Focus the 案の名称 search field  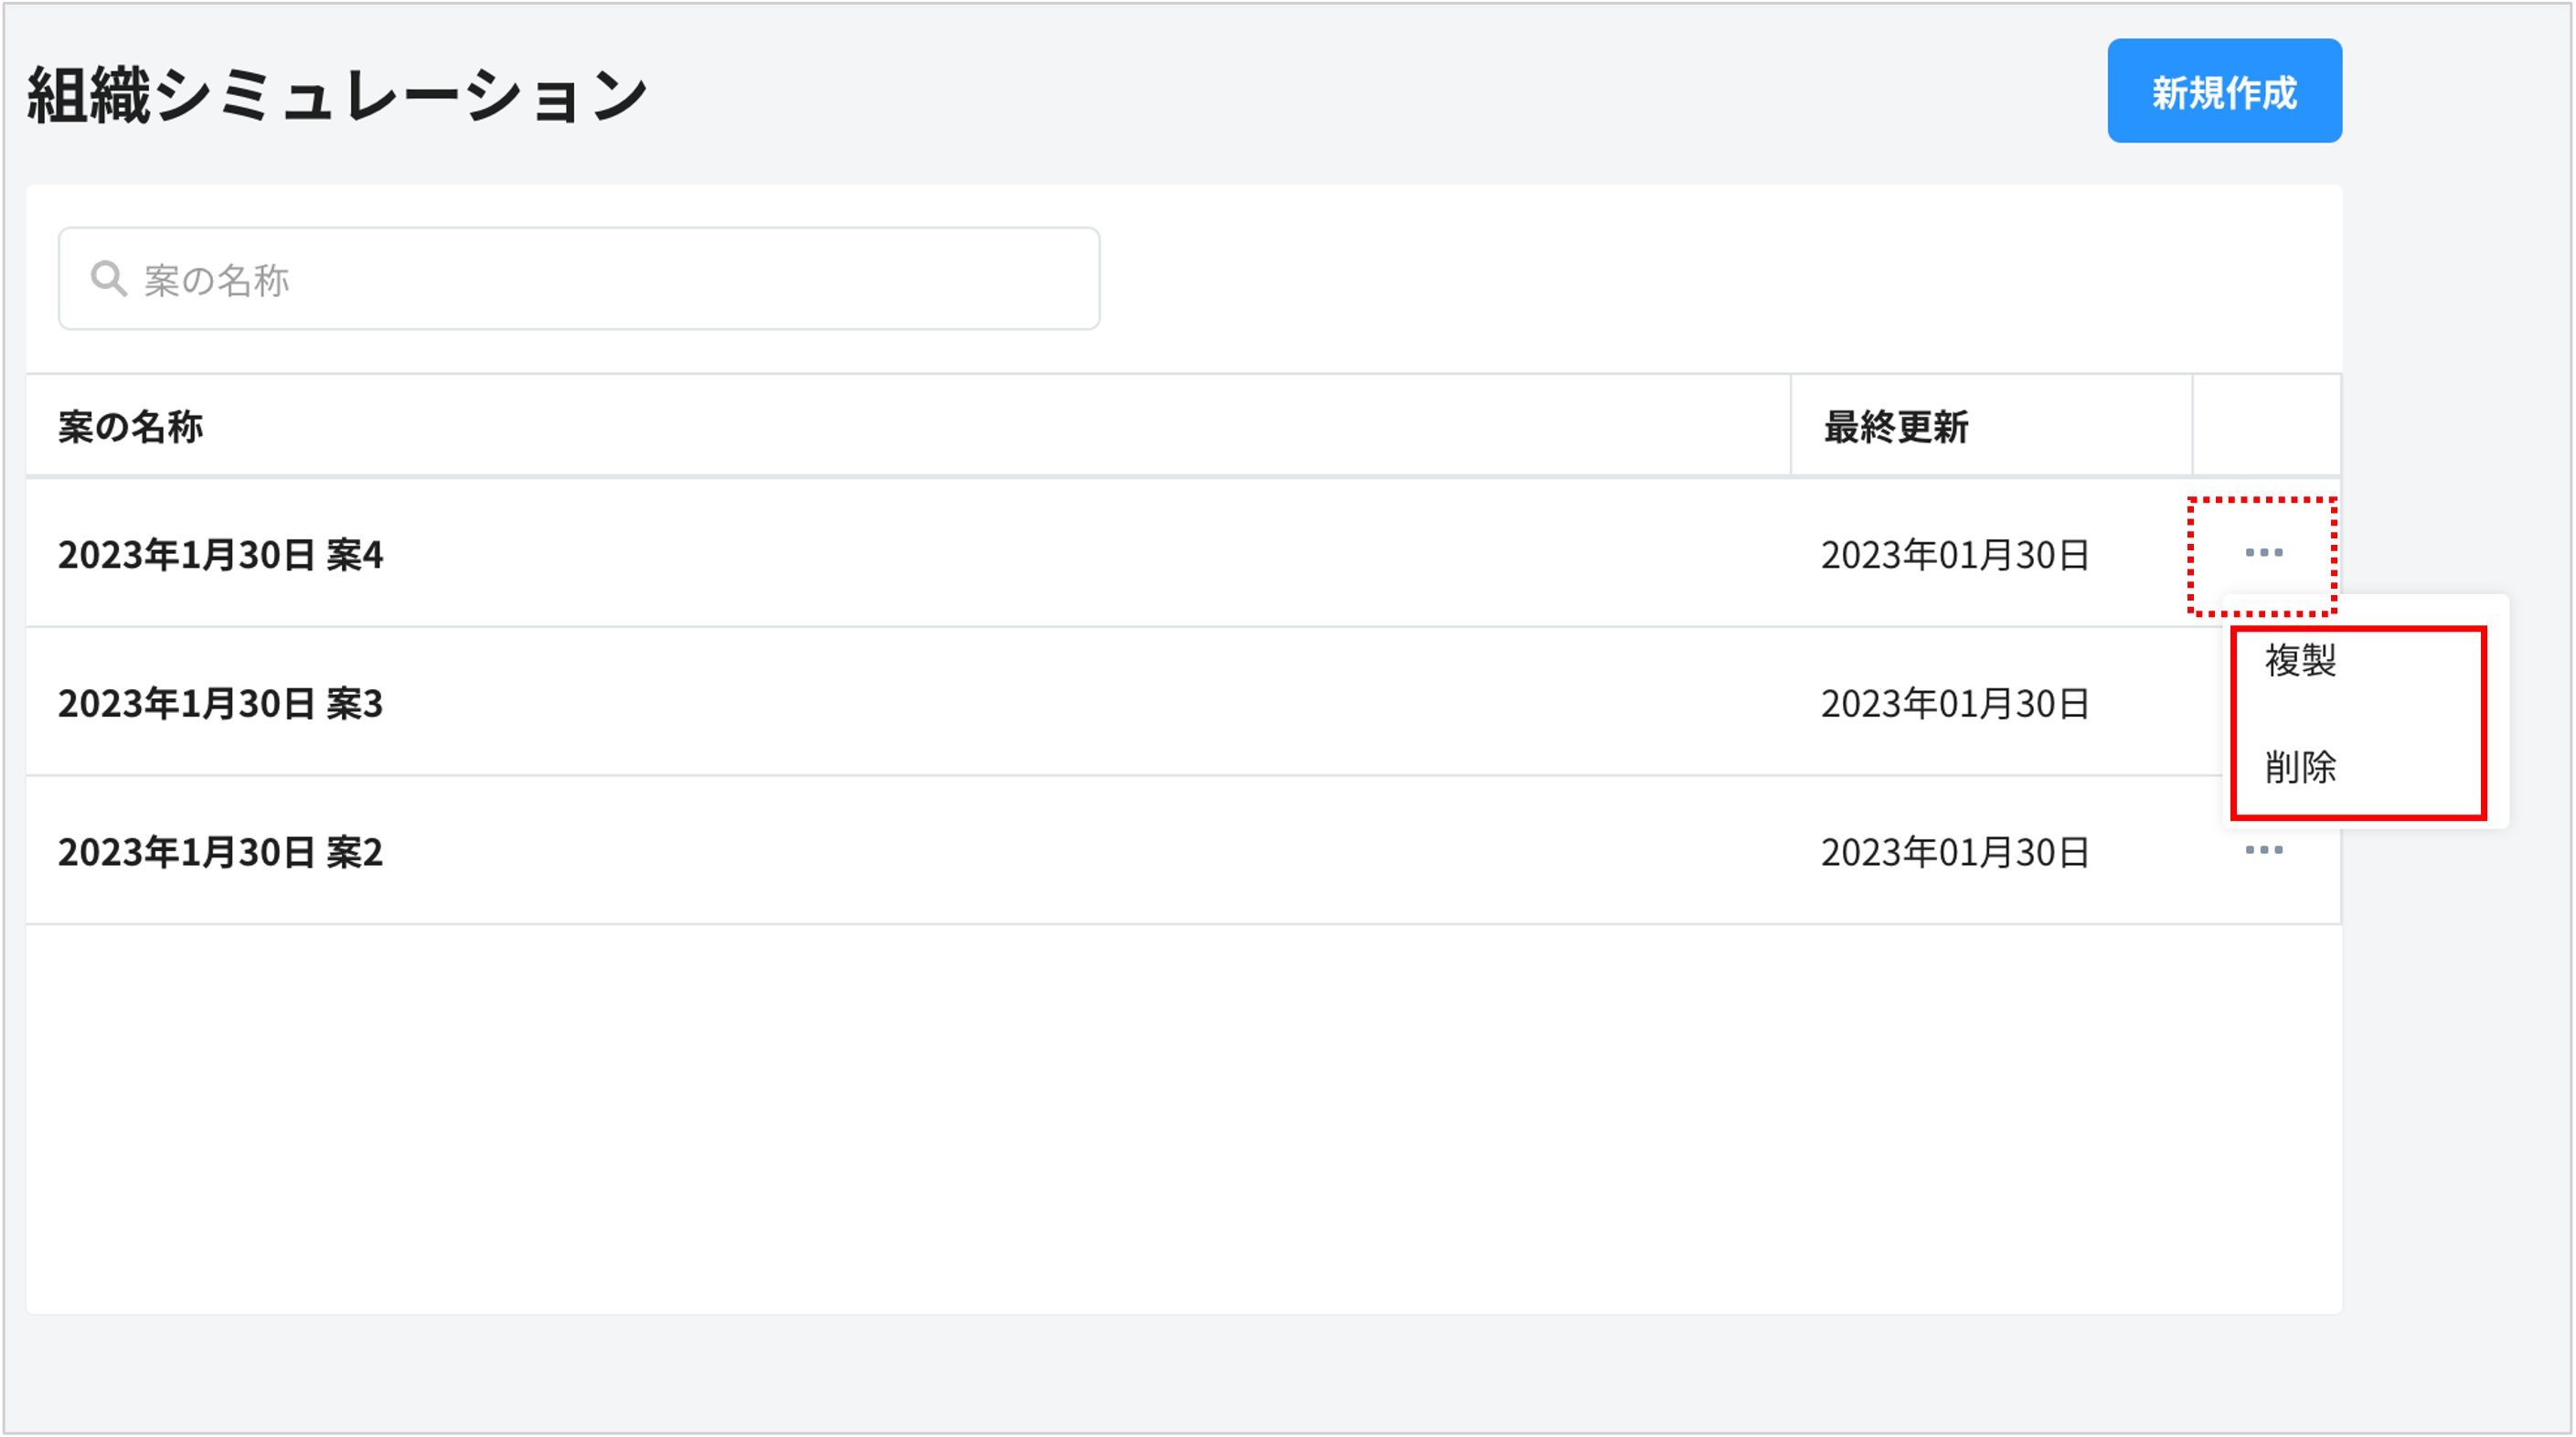[x=600, y=279]
